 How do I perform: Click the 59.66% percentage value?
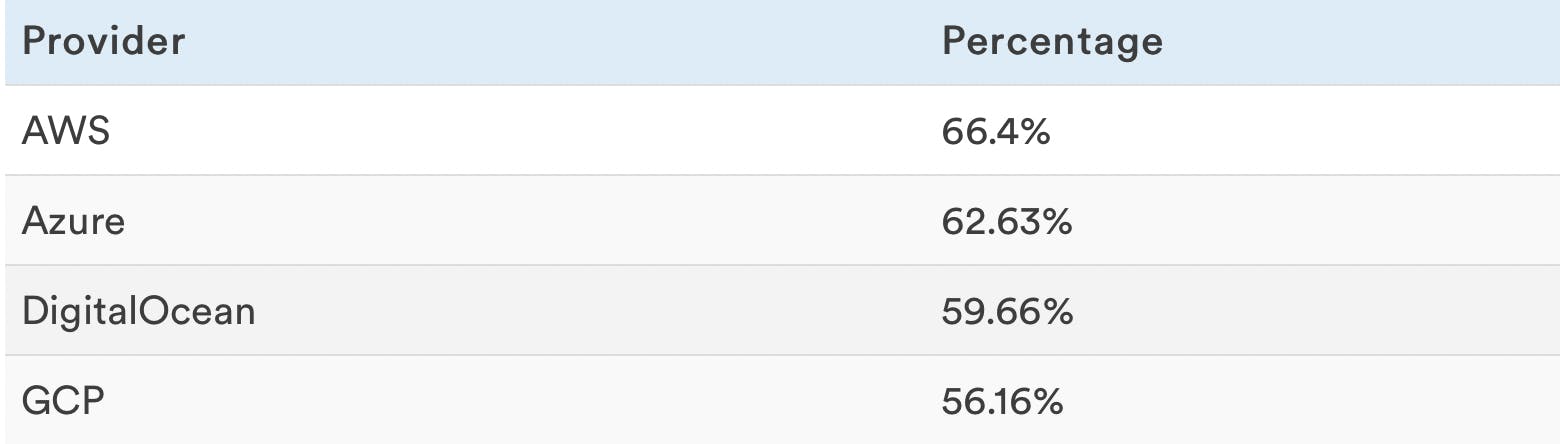point(1007,311)
